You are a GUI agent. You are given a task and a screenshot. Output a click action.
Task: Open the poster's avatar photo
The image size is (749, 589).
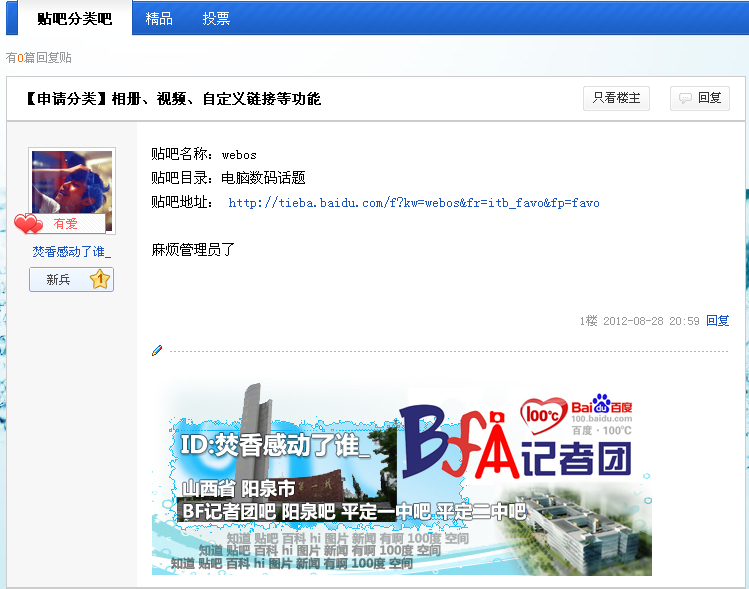pos(72,191)
